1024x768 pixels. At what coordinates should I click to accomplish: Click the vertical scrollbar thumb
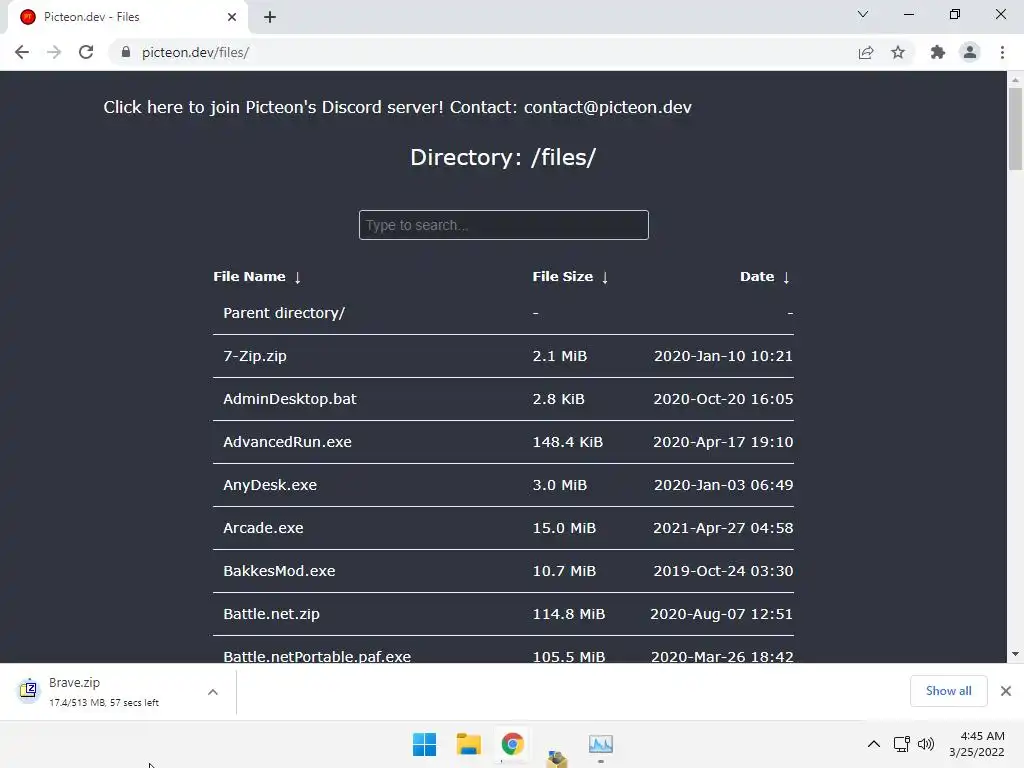pyautogui.click(x=1015, y=129)
